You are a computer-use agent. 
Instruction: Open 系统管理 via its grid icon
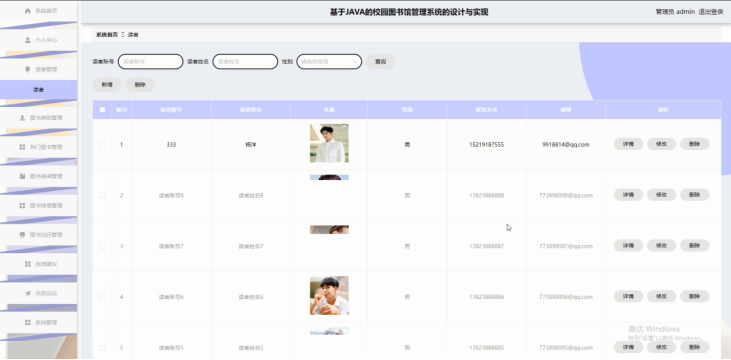(x=28, y=322)
